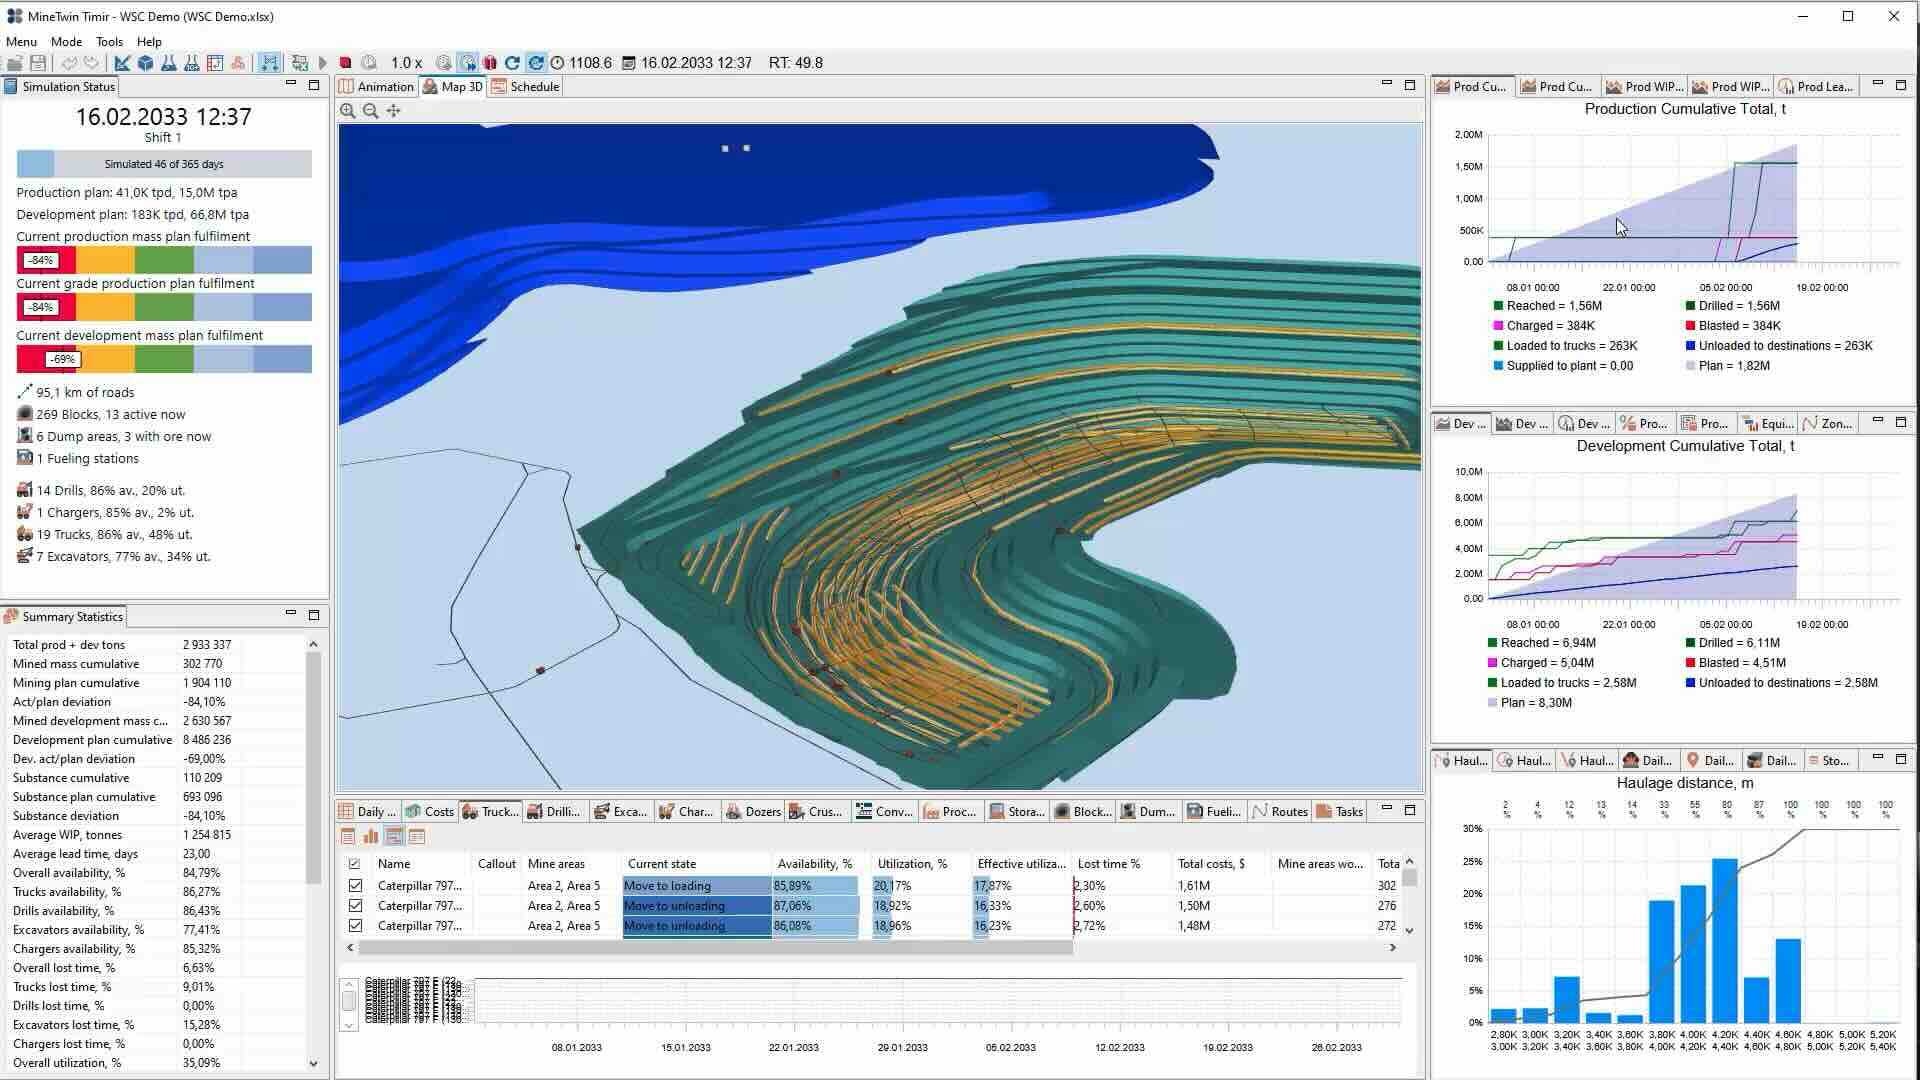
Task: Click the simulated days progress bar
Action: tap(164, 164)
